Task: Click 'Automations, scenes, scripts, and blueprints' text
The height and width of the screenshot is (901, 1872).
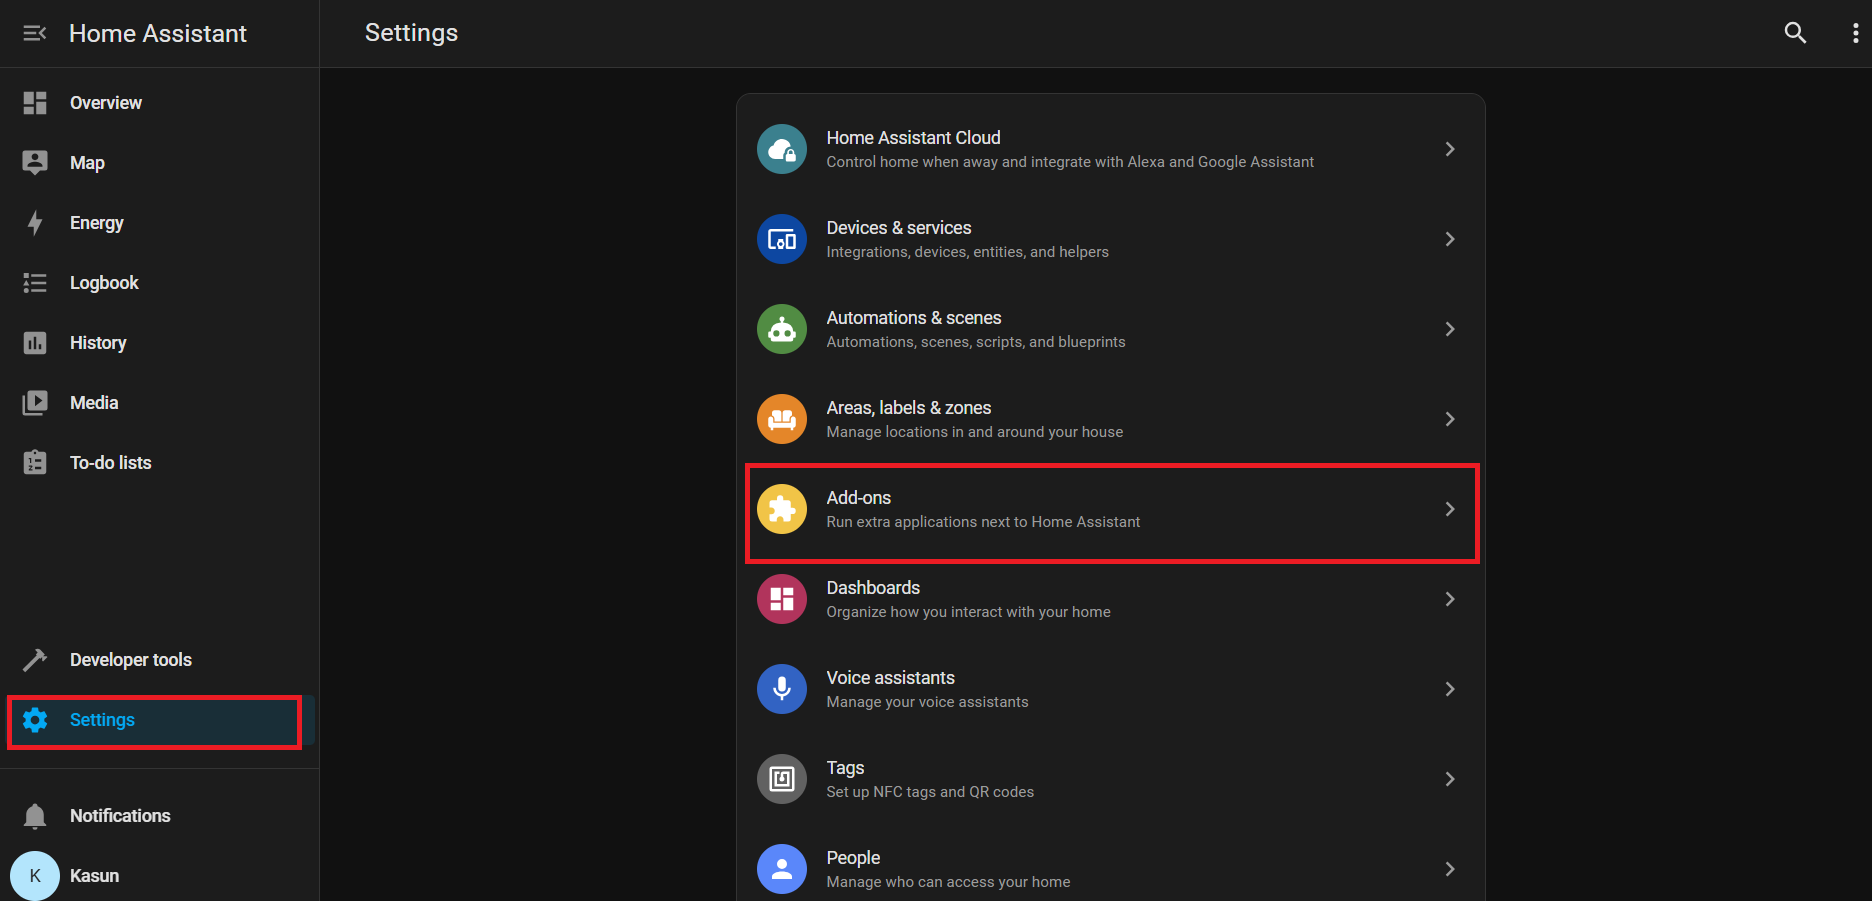Action: tap(976, 342)
